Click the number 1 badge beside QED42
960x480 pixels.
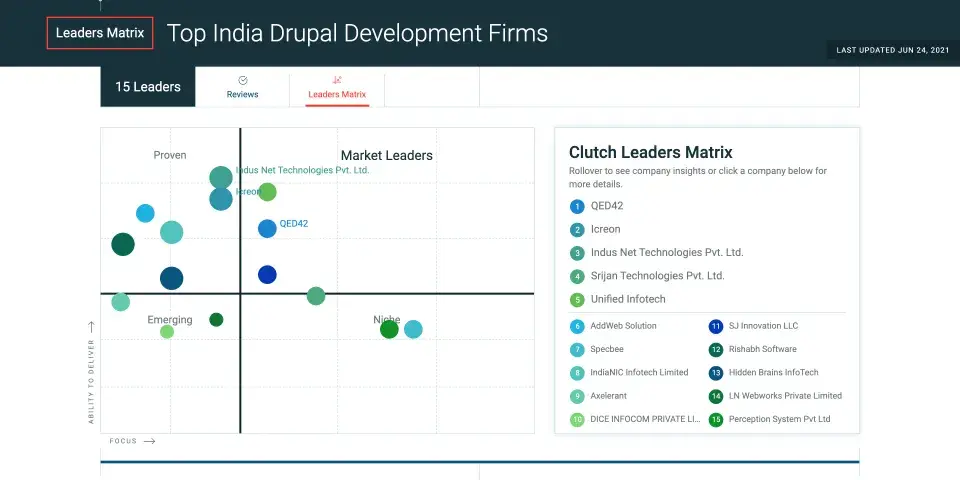577,206
